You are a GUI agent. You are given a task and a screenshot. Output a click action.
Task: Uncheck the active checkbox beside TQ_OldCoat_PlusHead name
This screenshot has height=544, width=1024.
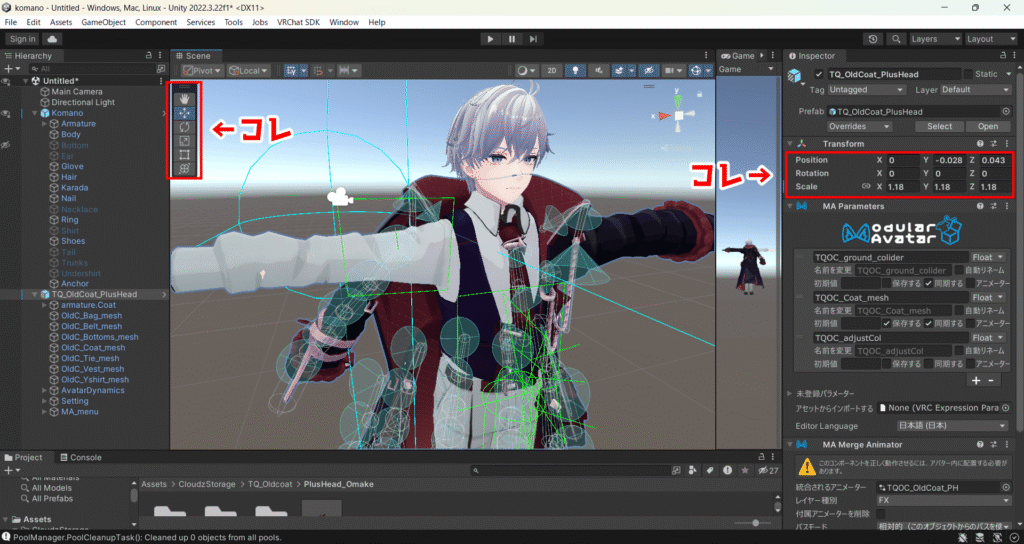click(x=820, y=74)
